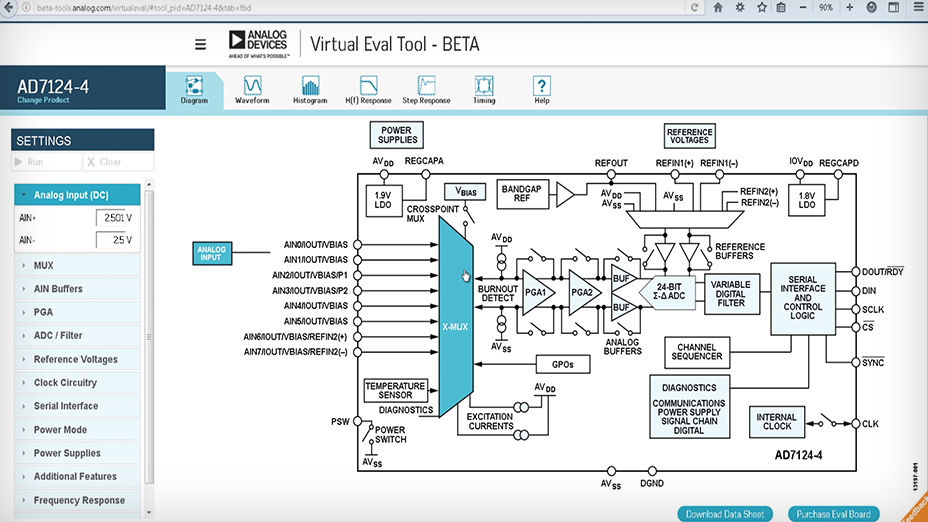Viewport: 928px width, 522px height.
Task: Expand the ADC / Filter section
Action: (x=77, y=336)
